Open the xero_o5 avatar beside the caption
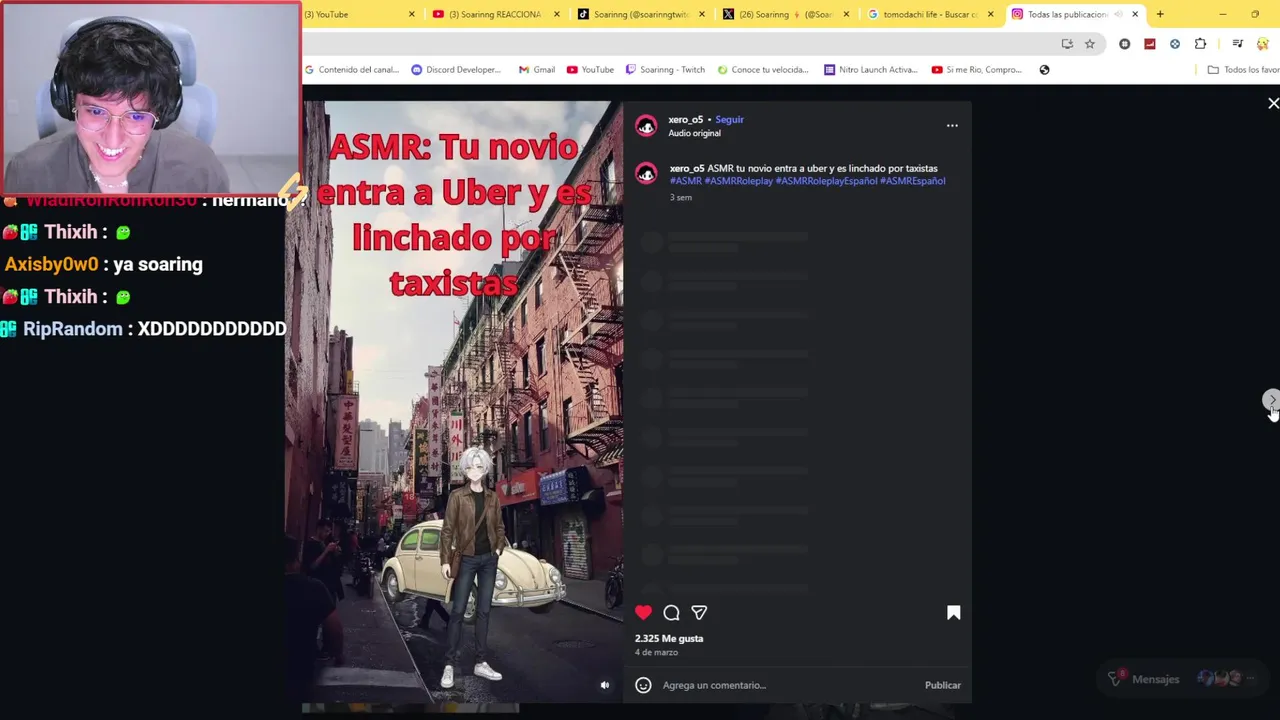 (x=646, y=173)
